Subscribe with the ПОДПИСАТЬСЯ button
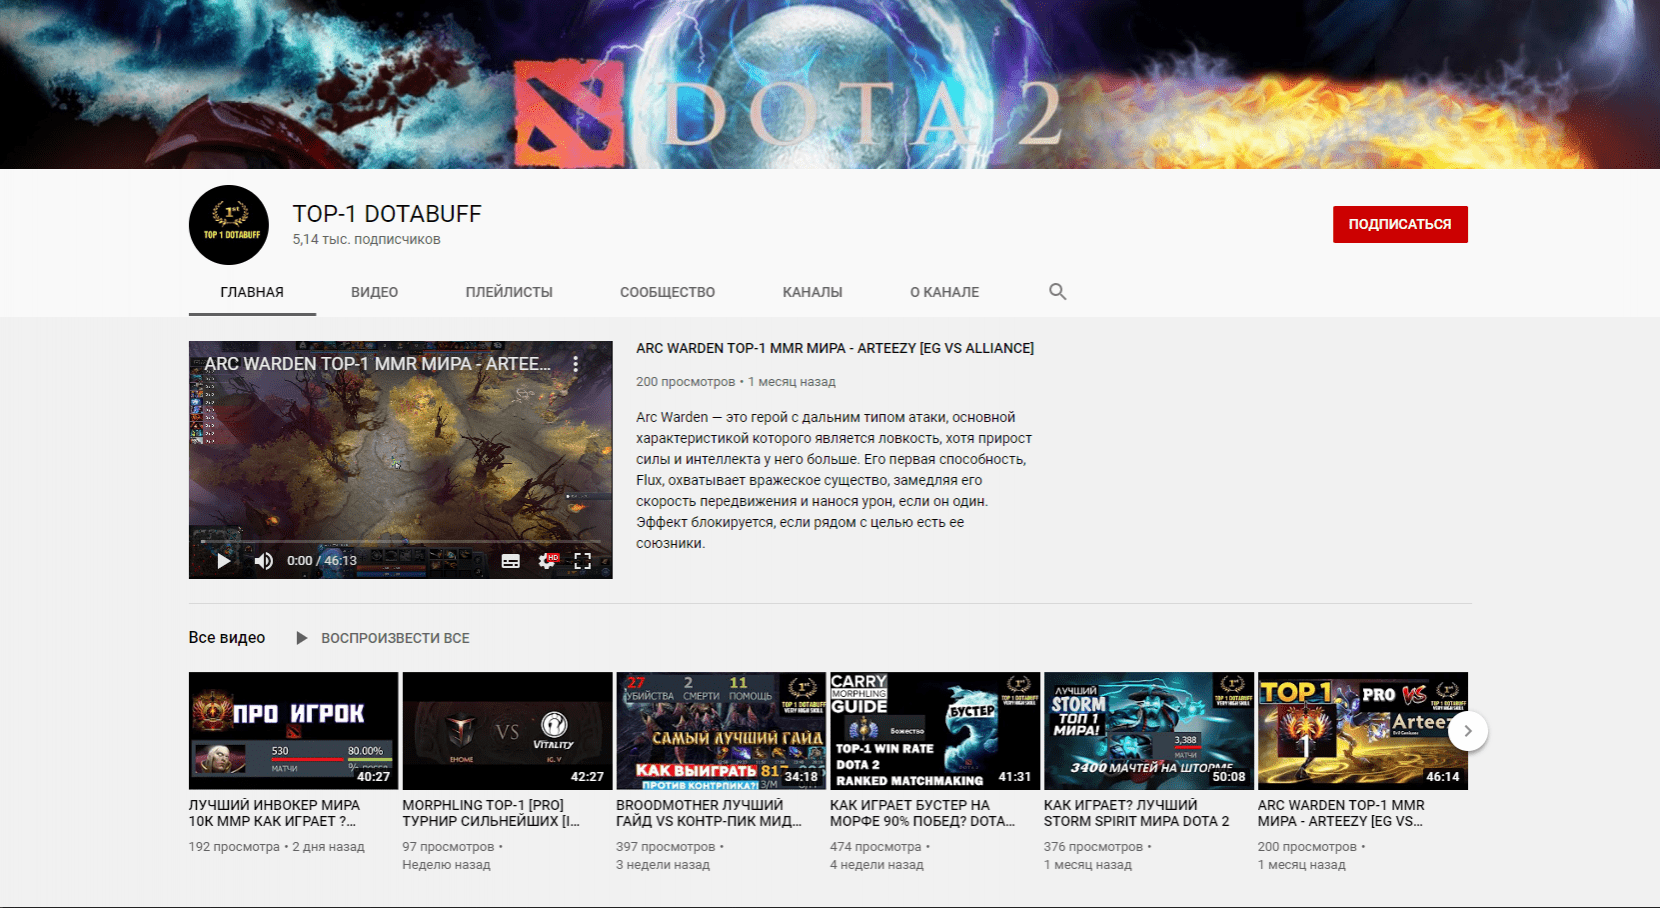 click(x=1400, y=224)
